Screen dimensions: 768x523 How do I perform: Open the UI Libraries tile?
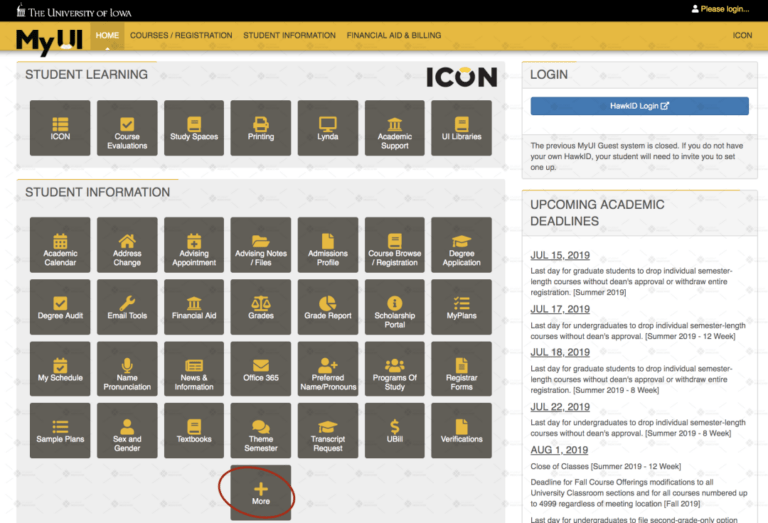pyautogui.click(x=461, y=128)
